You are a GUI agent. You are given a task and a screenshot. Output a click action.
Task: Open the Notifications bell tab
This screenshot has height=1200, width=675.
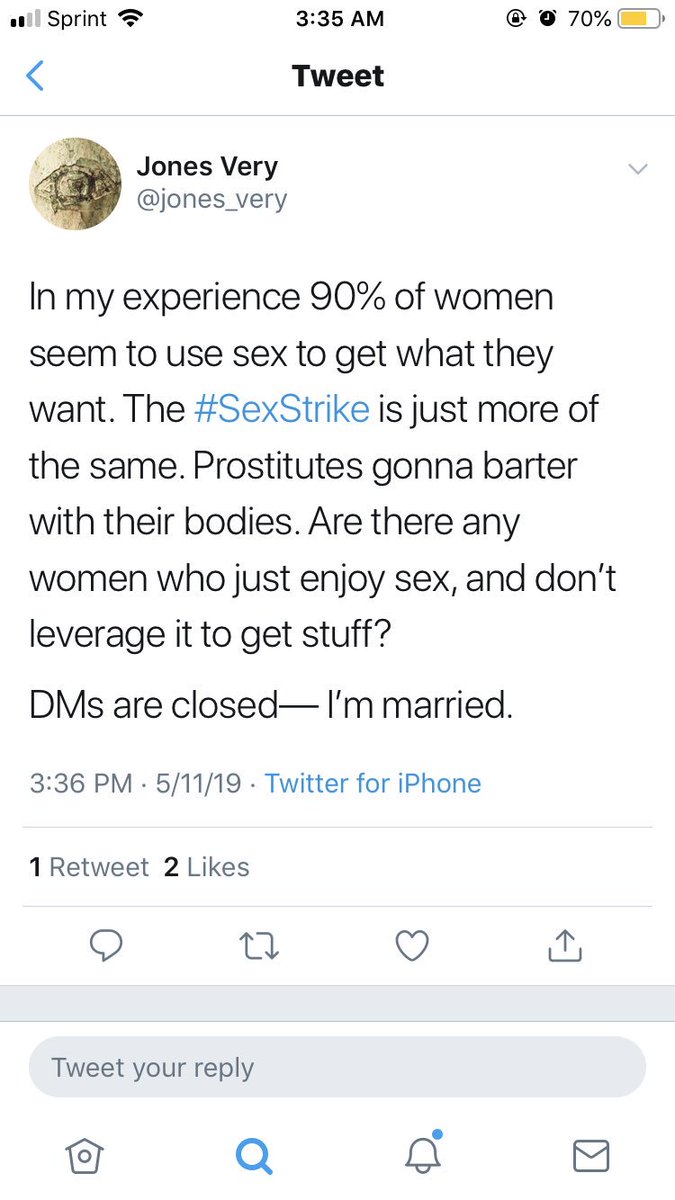click(422, 1154)
